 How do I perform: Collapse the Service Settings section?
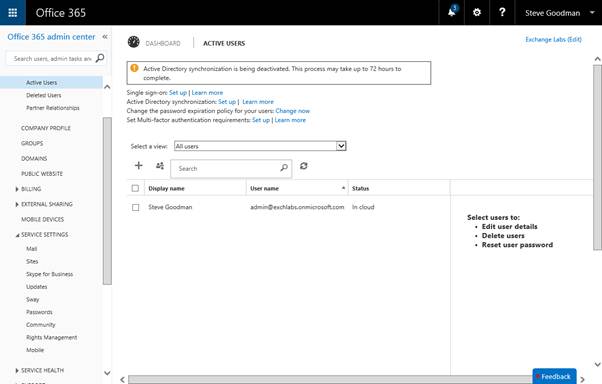pyautogui.click(x=17, y=235)
